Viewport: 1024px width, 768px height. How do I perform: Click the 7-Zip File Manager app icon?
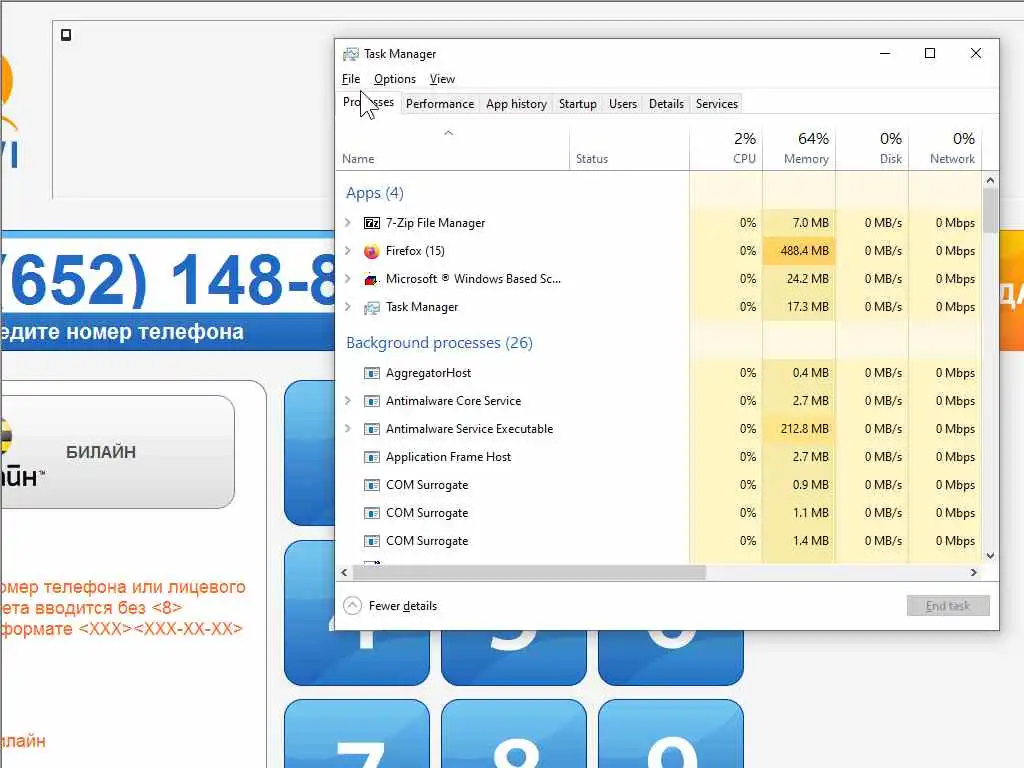(x=372, y=223)
